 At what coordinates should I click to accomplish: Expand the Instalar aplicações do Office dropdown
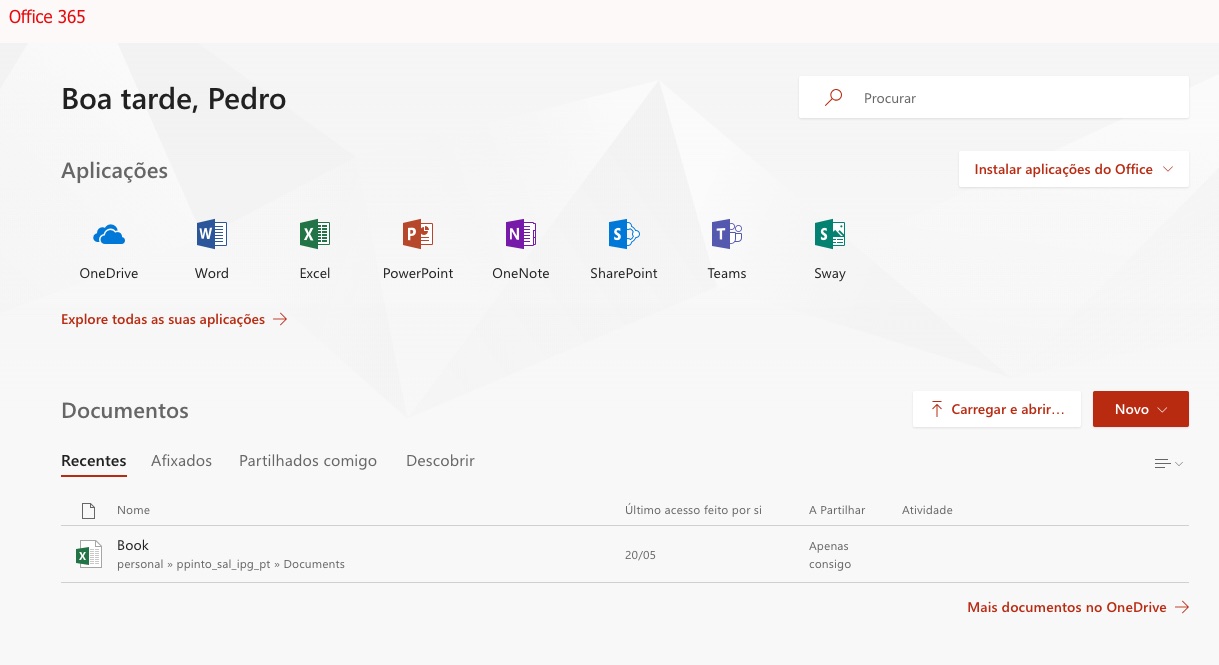tap(1073, 169)
